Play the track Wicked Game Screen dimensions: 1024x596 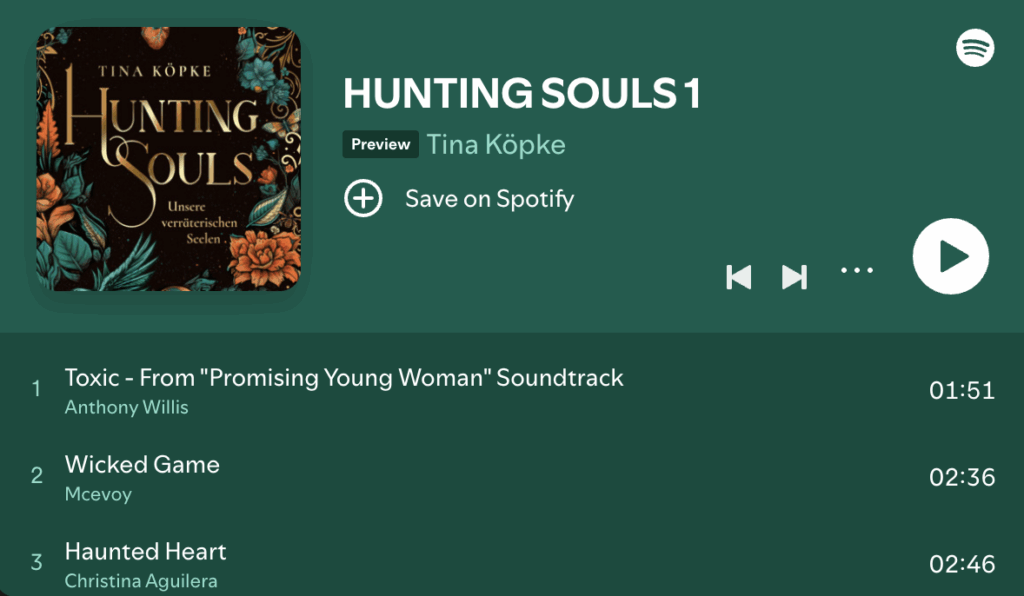[142, 464]
